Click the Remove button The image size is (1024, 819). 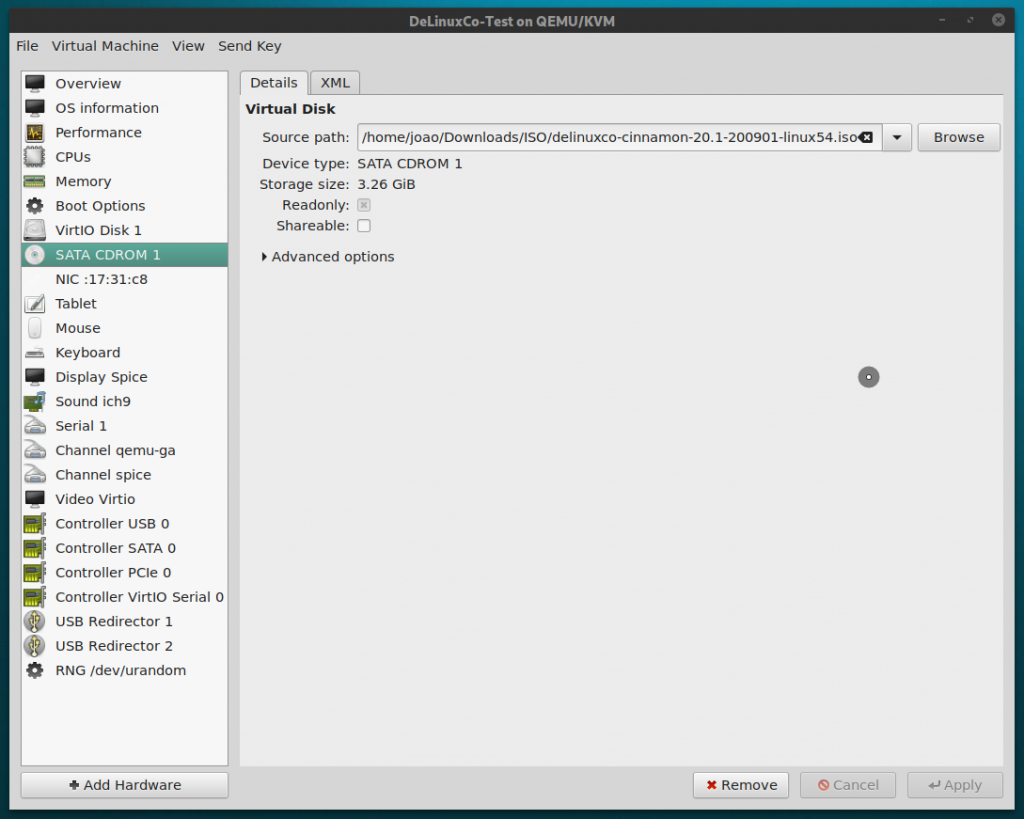(740, 785)
